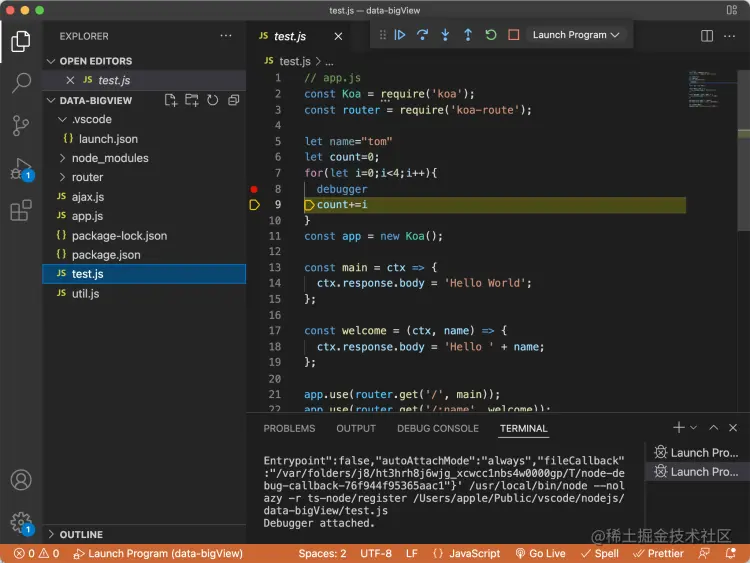This screenshot has width=750, height=563.
Task: Click the Spell status bar item
Action: click(x=600, y=553)
